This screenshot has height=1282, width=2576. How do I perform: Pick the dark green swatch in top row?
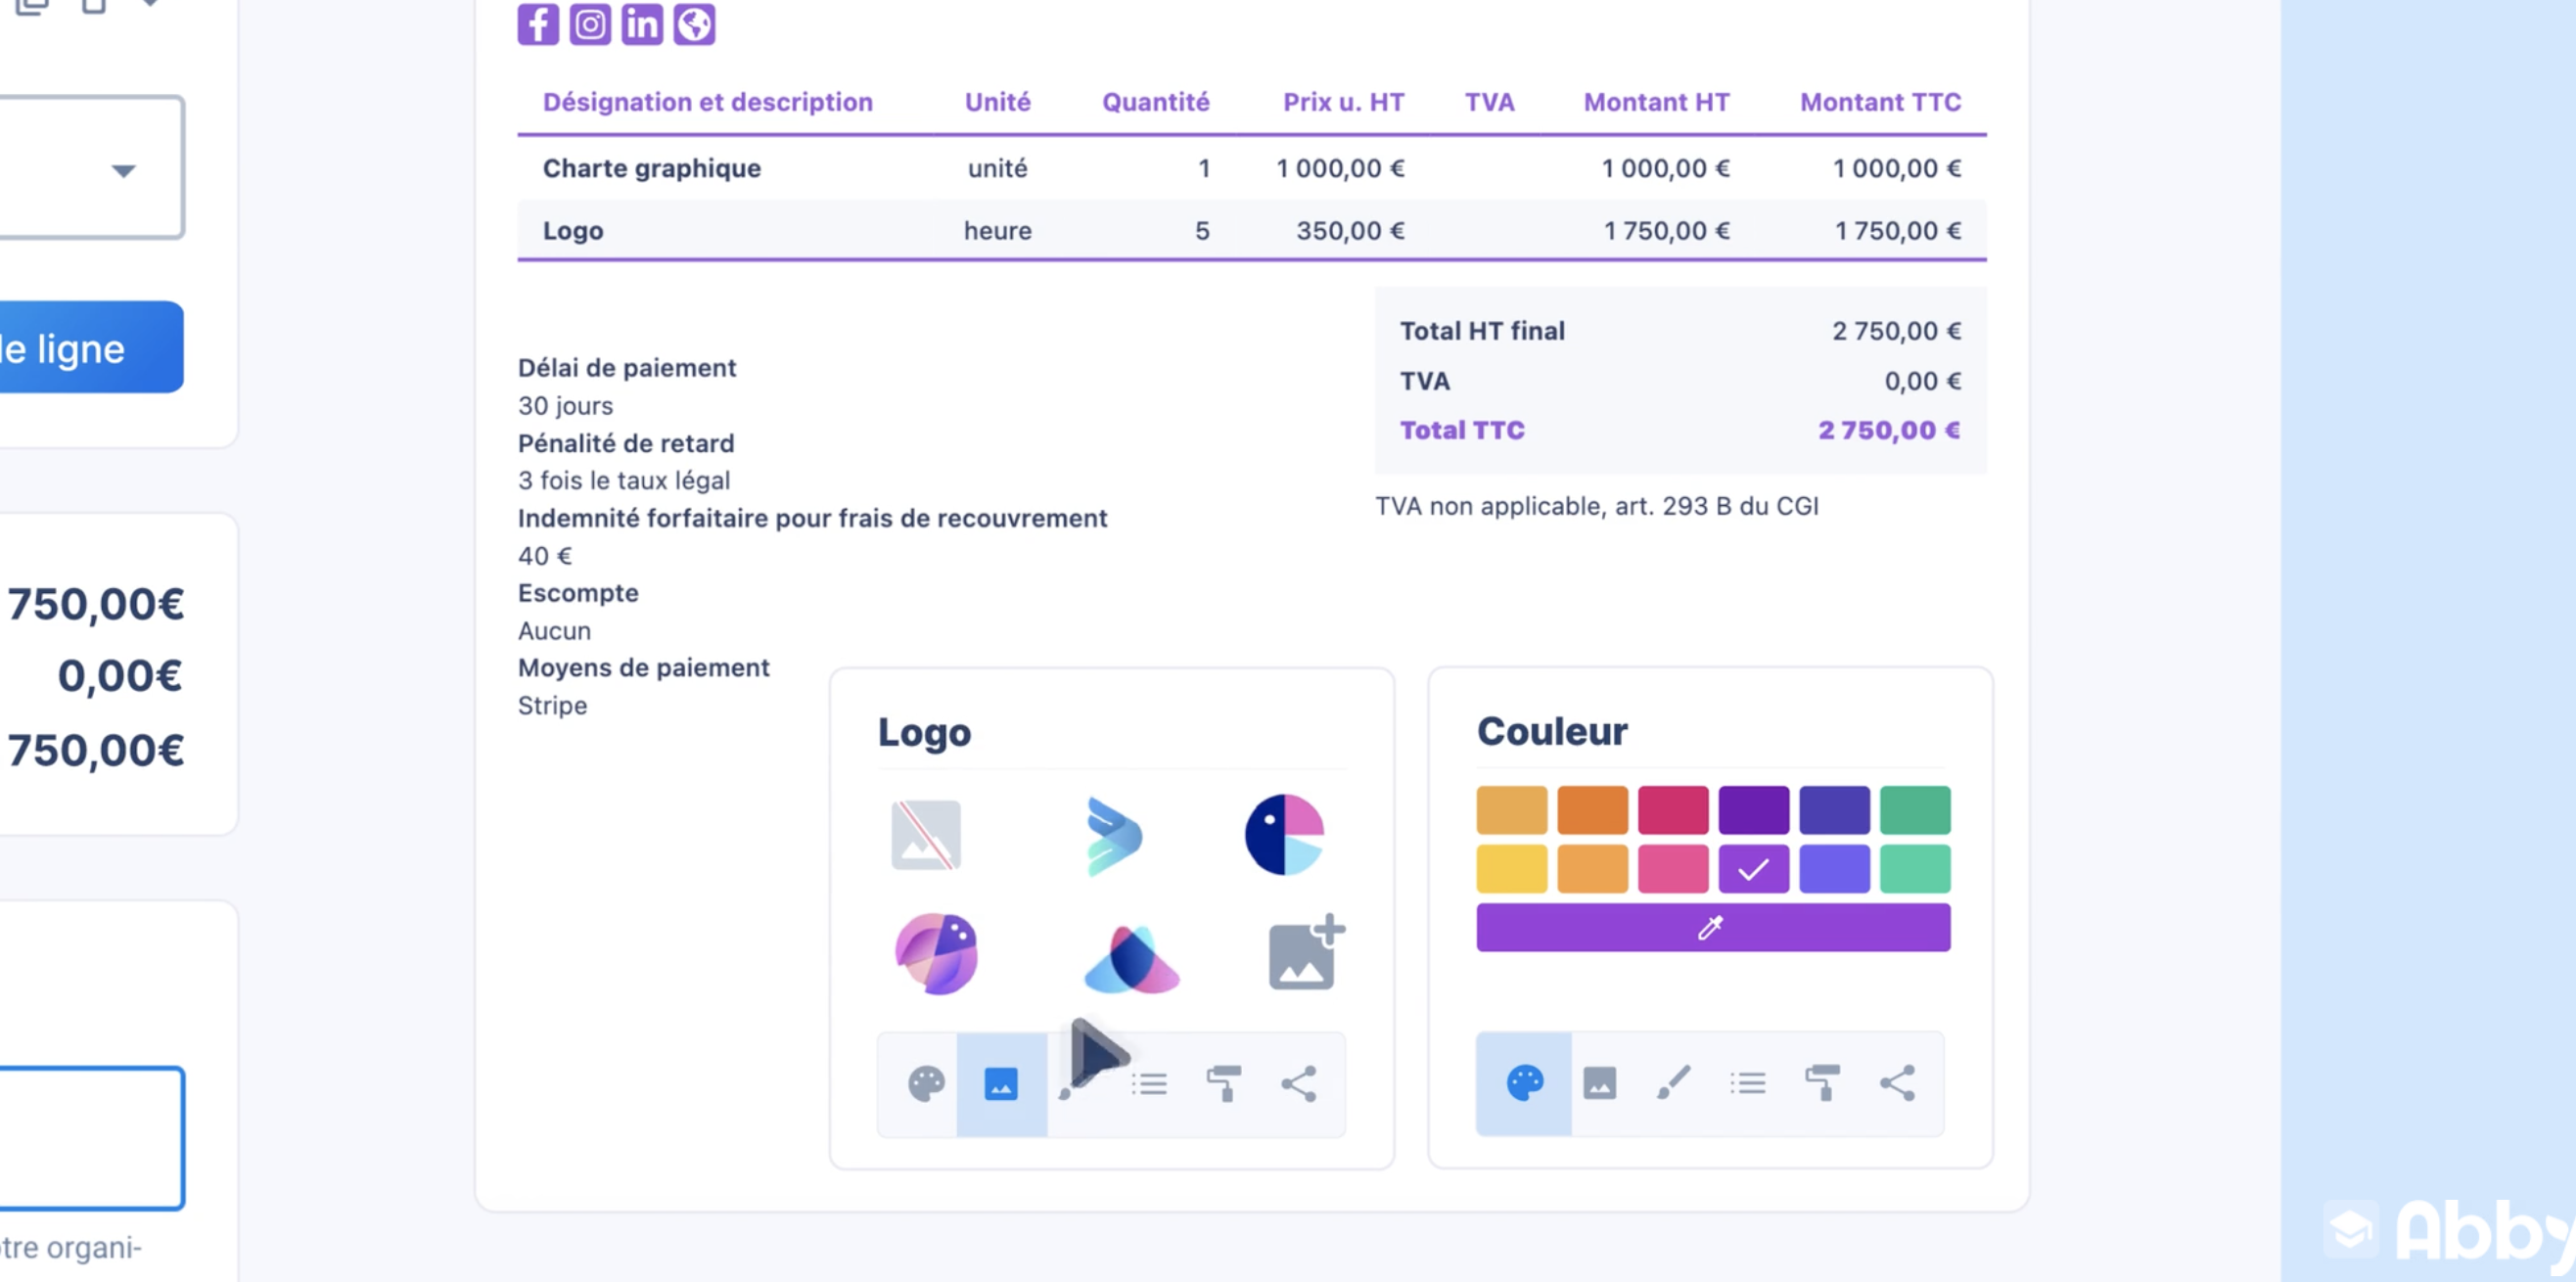point(1915,810)
